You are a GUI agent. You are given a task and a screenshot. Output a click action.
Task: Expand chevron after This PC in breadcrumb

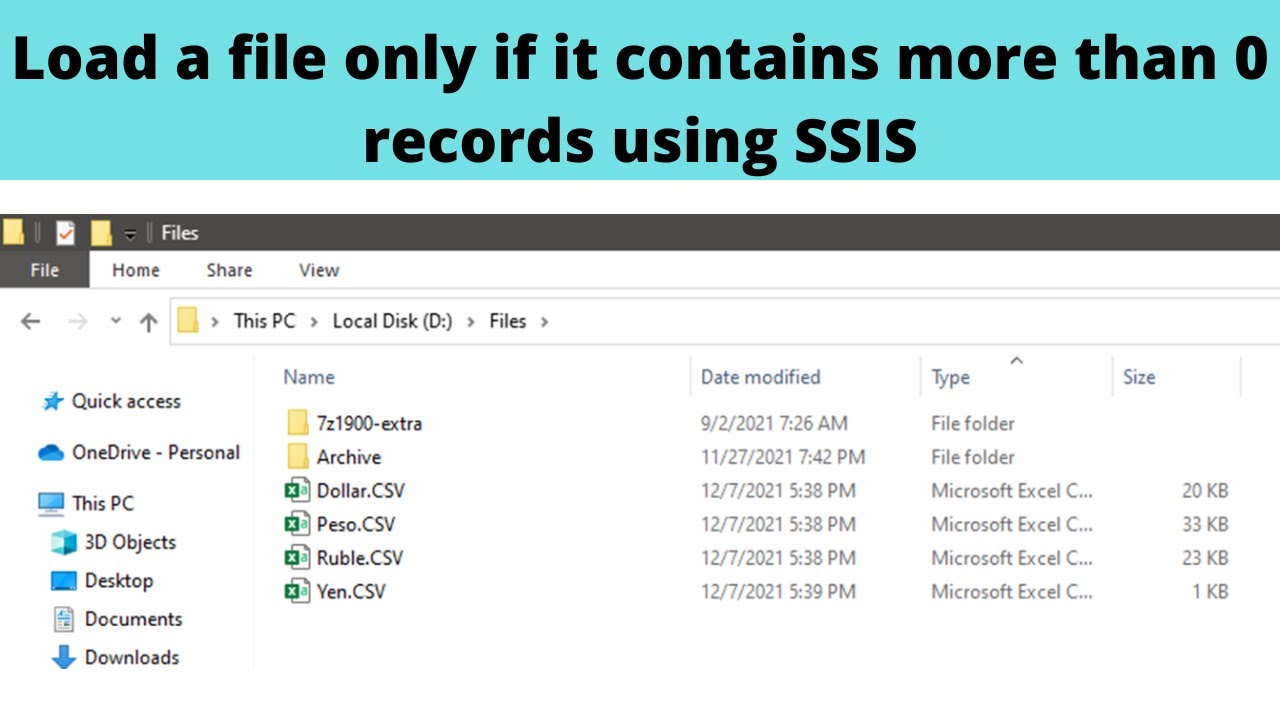click(314, 321)
